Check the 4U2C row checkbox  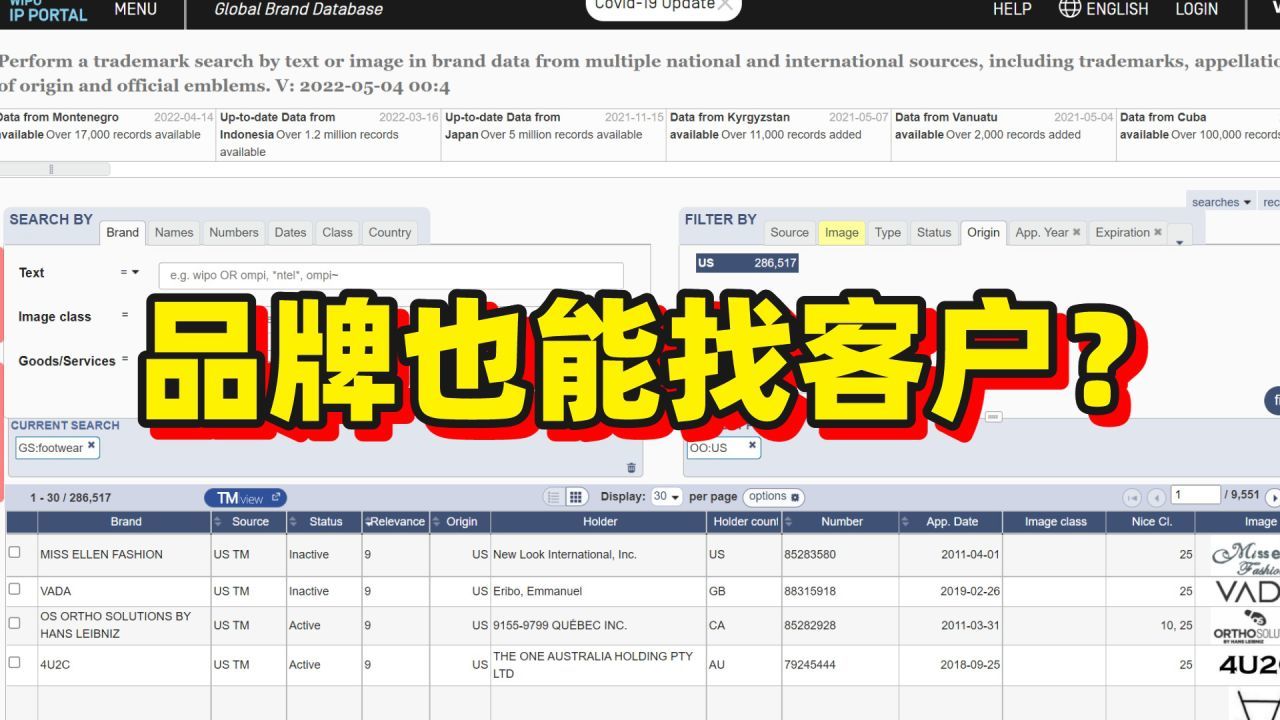14,662
